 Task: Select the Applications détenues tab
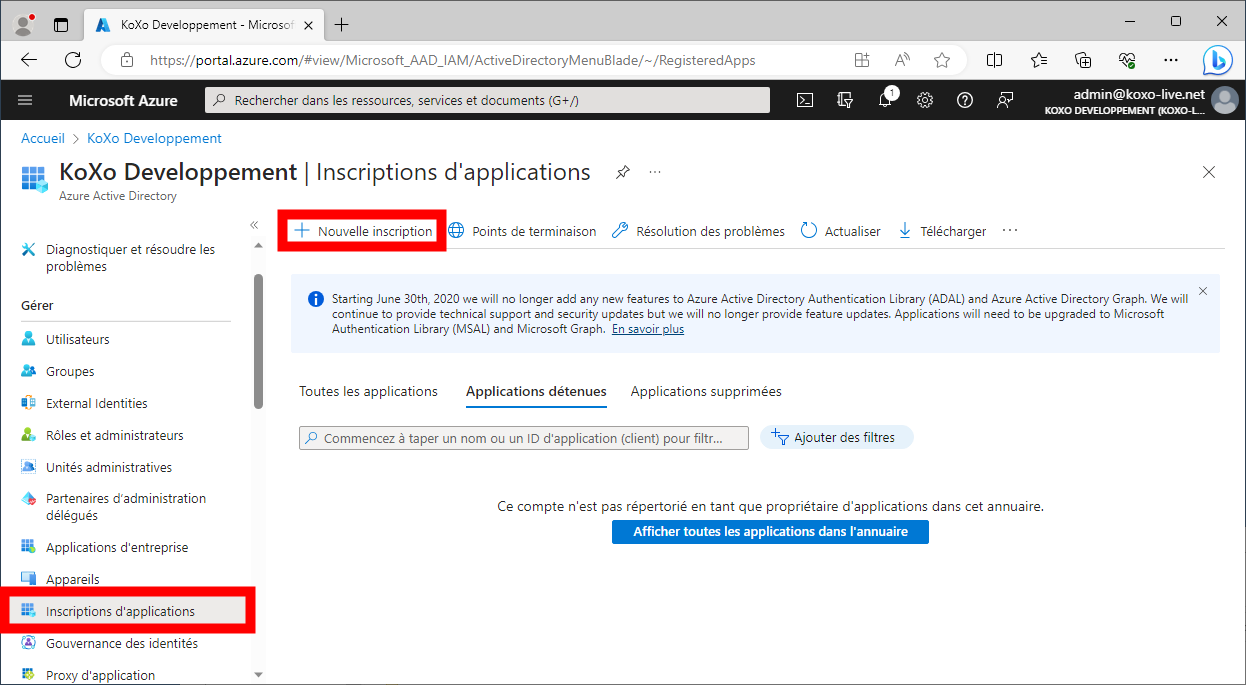(x=536, y=391)
